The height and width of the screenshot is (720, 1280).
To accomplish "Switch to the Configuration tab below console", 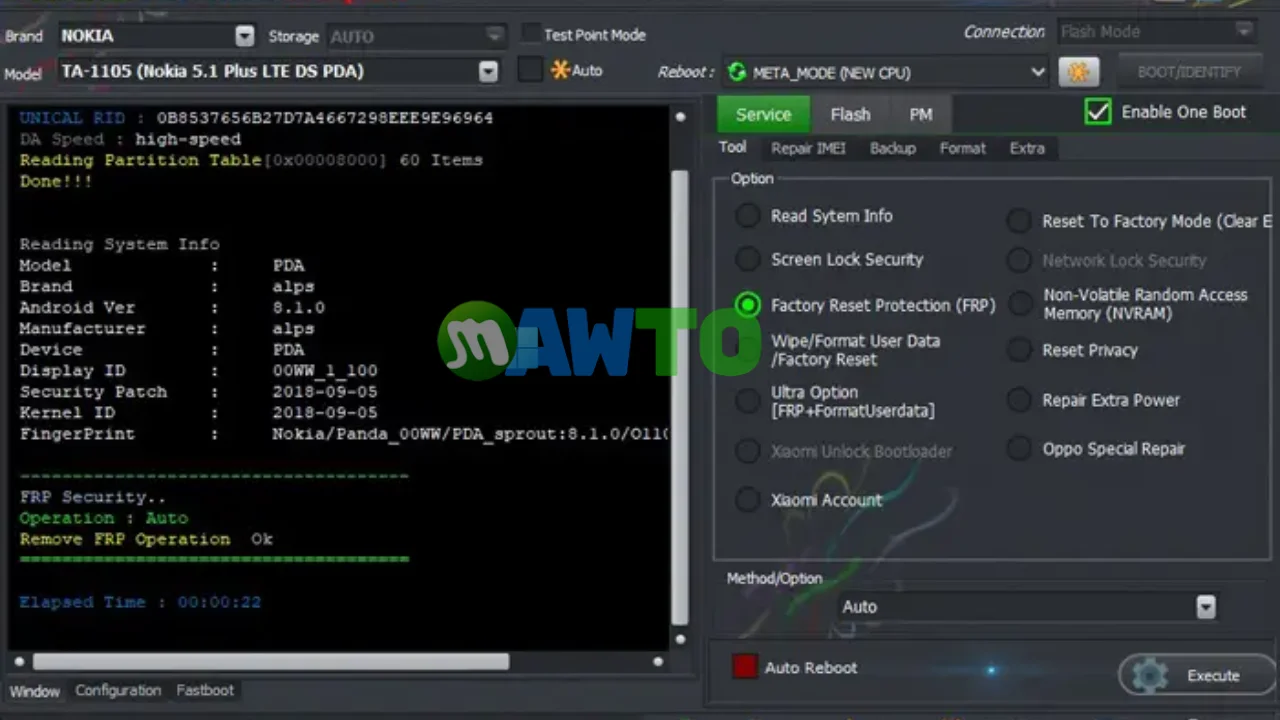I will (x=118, y=691).
